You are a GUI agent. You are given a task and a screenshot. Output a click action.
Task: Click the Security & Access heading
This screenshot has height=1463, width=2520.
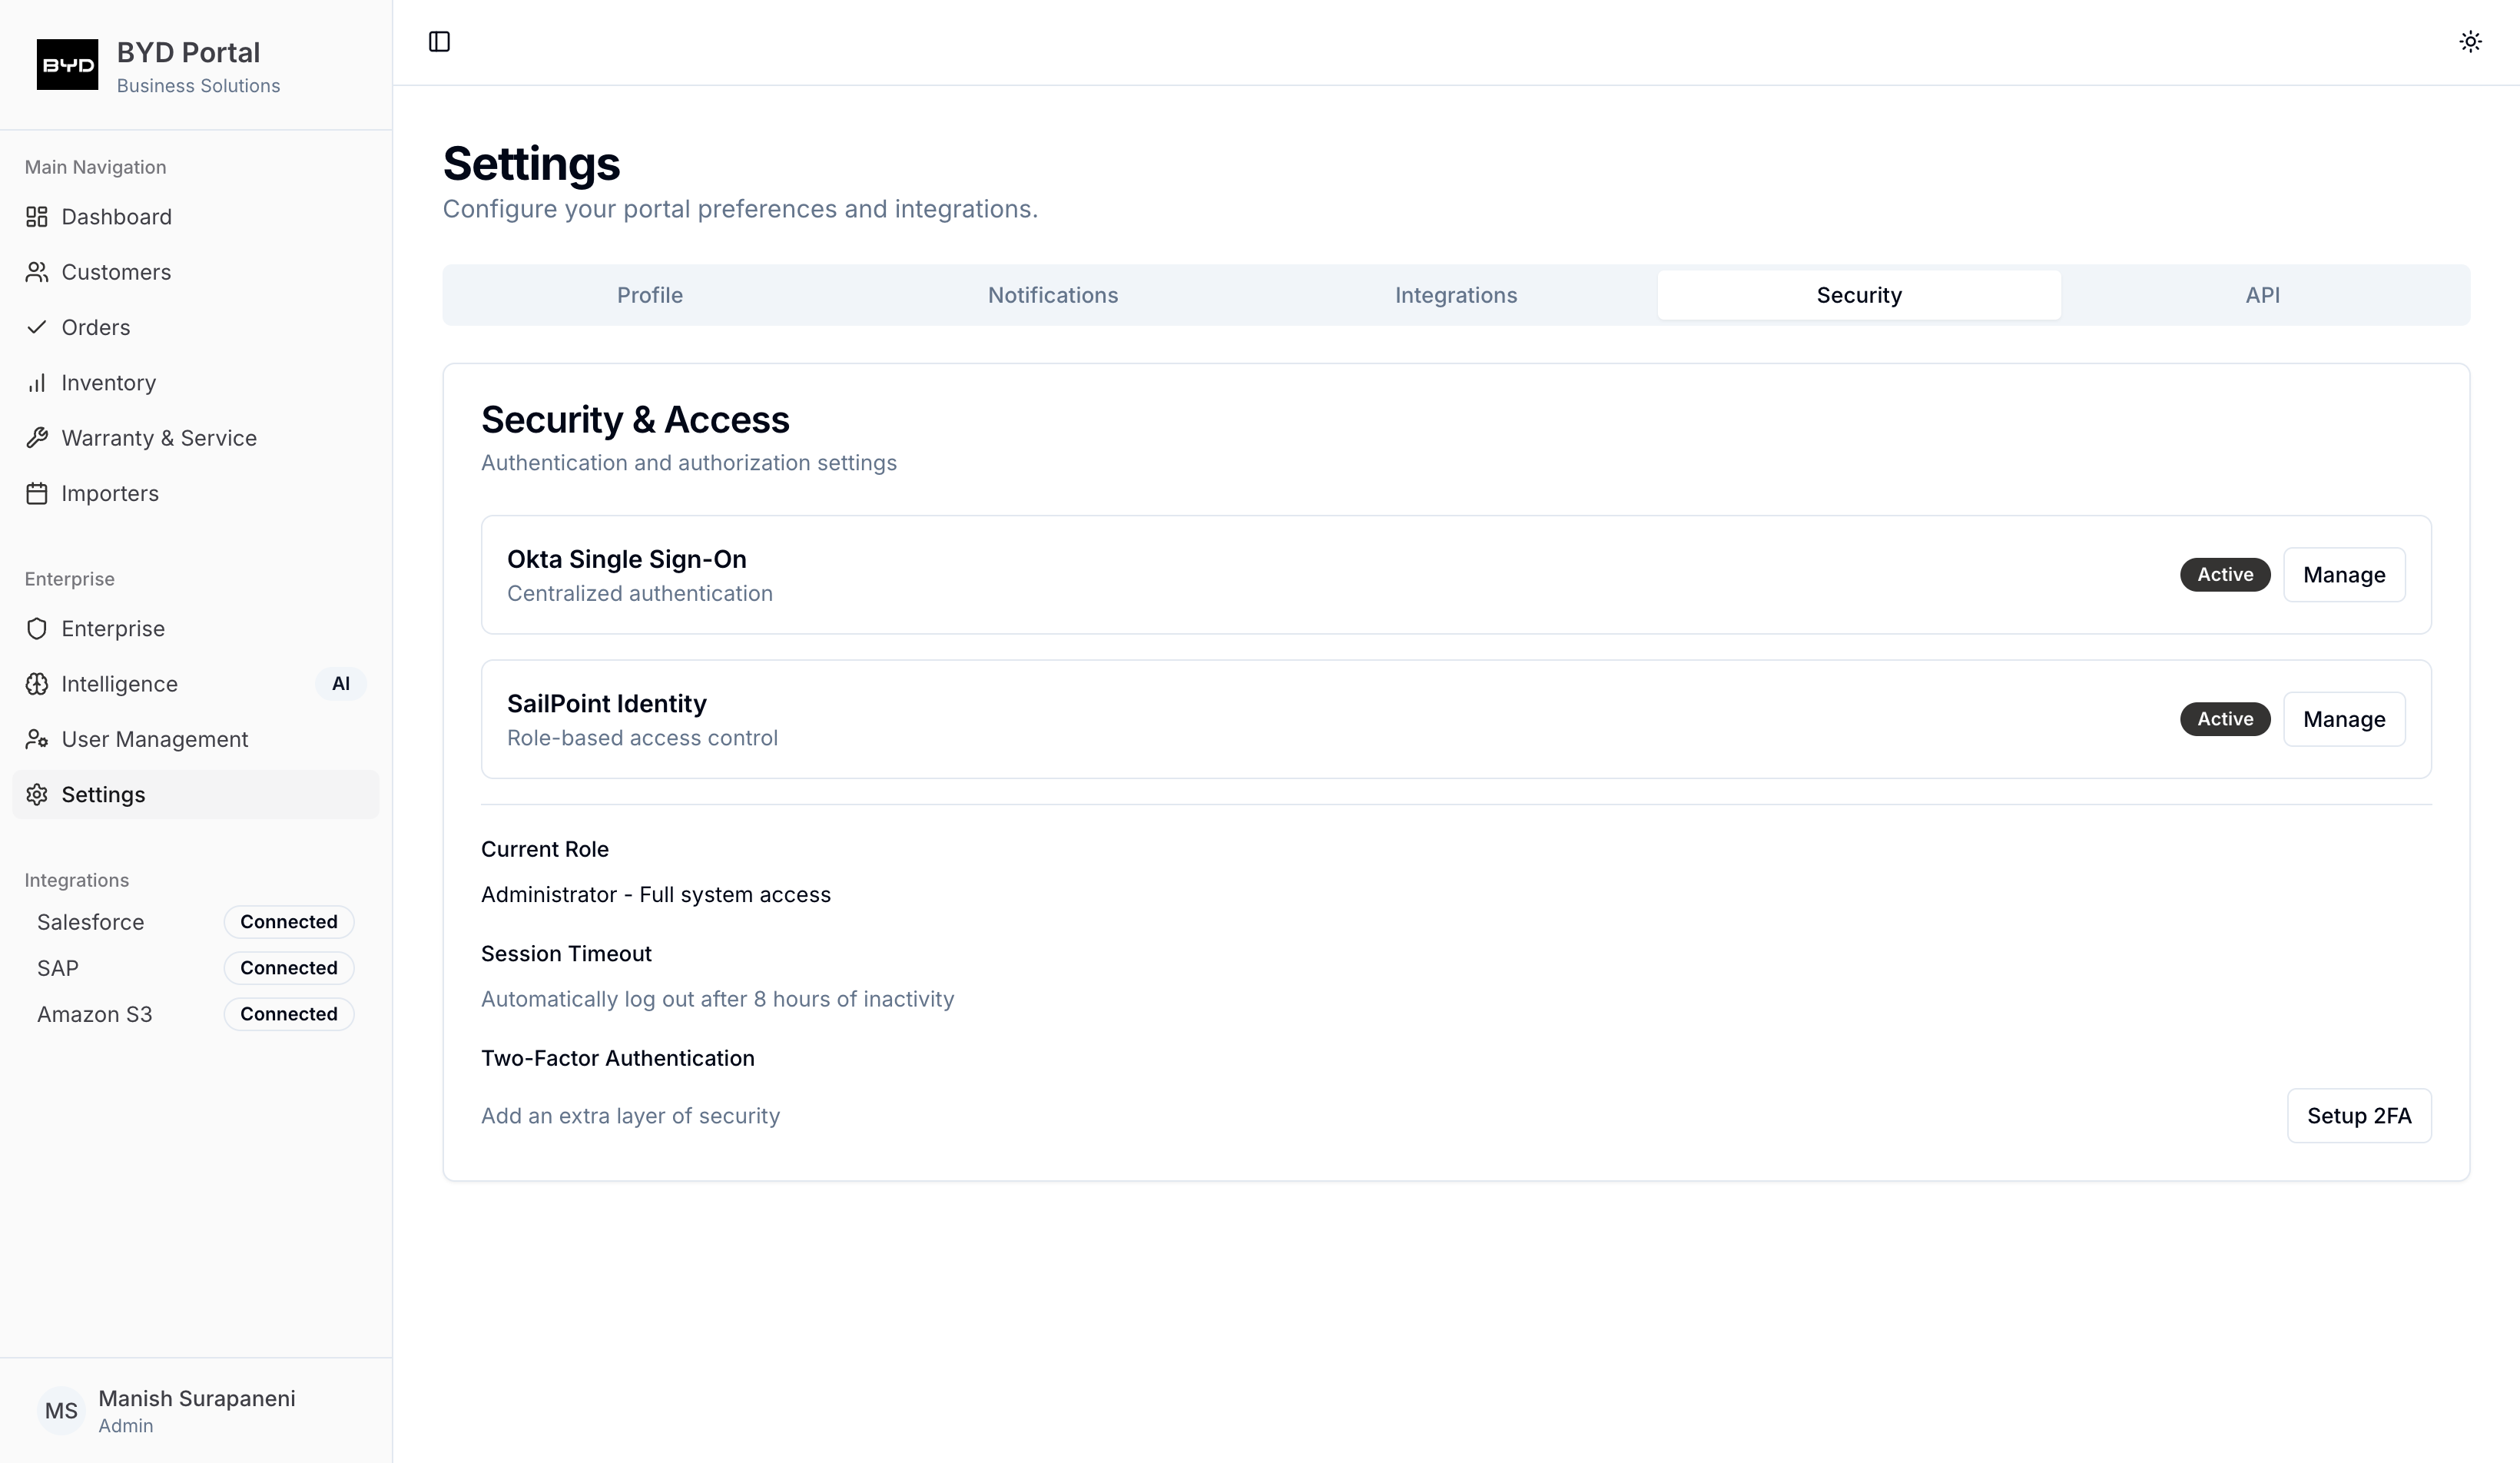tap(635, 420)
